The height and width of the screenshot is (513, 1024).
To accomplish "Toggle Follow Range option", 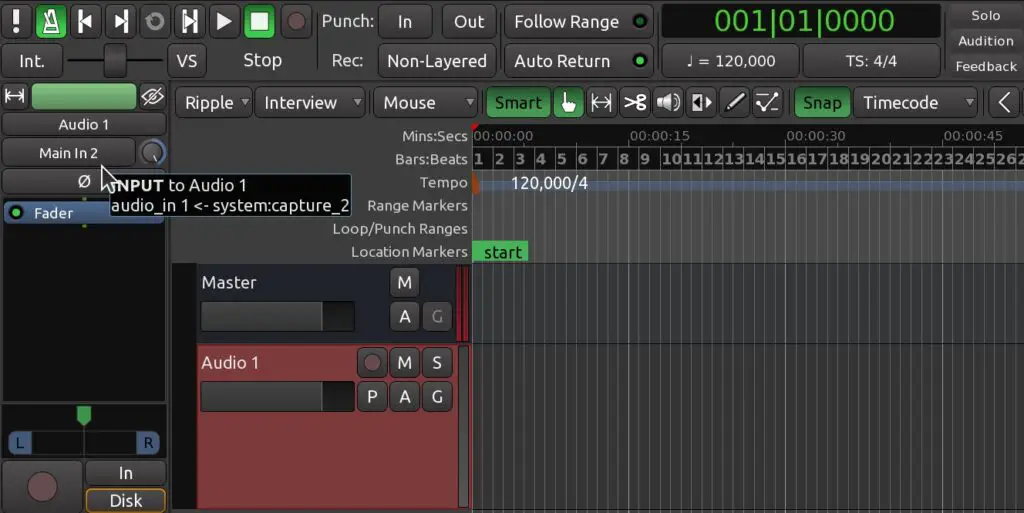I will (x=578, y=21).
